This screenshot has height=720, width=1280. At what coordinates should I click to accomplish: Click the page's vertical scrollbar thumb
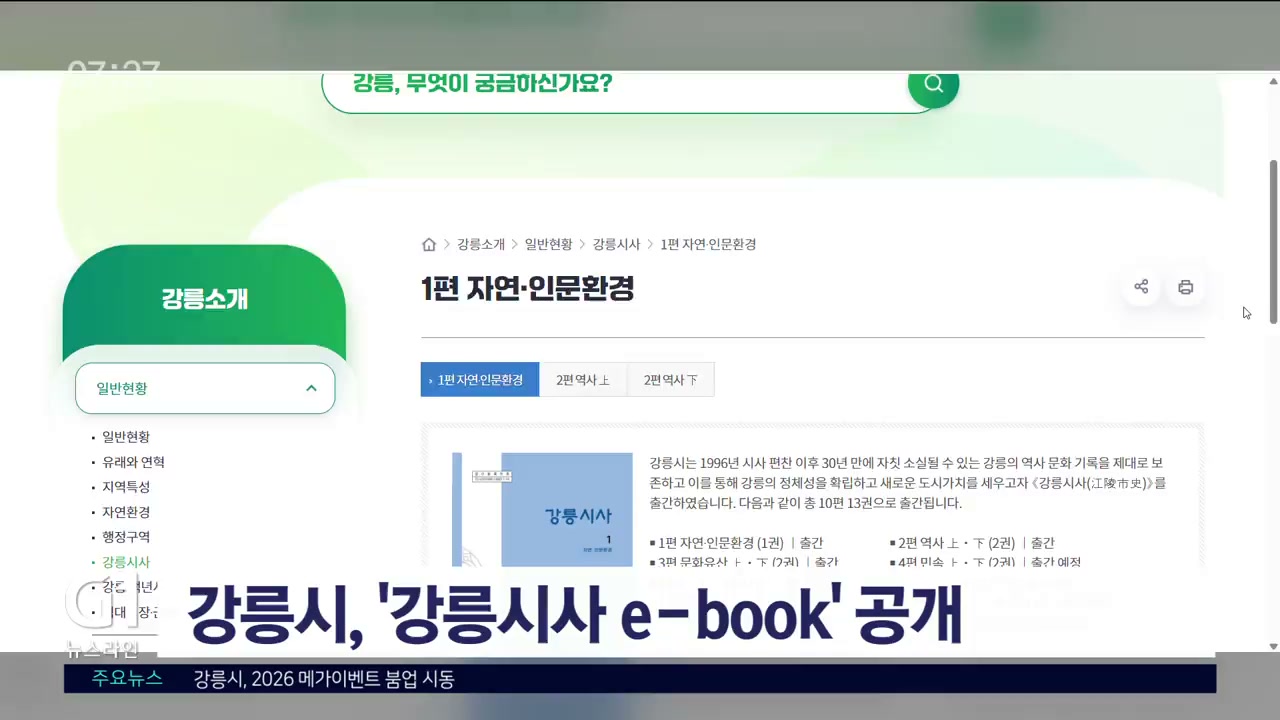(1273, 240)
